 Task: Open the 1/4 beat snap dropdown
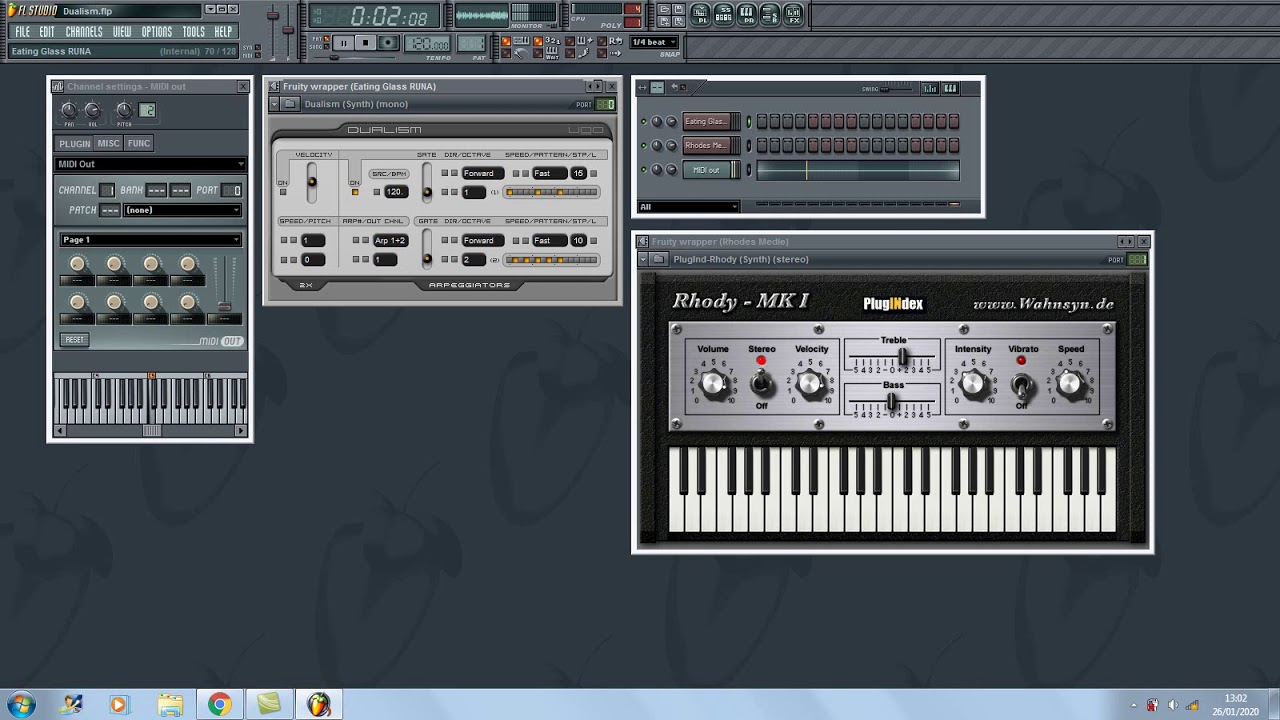[656, 42]
